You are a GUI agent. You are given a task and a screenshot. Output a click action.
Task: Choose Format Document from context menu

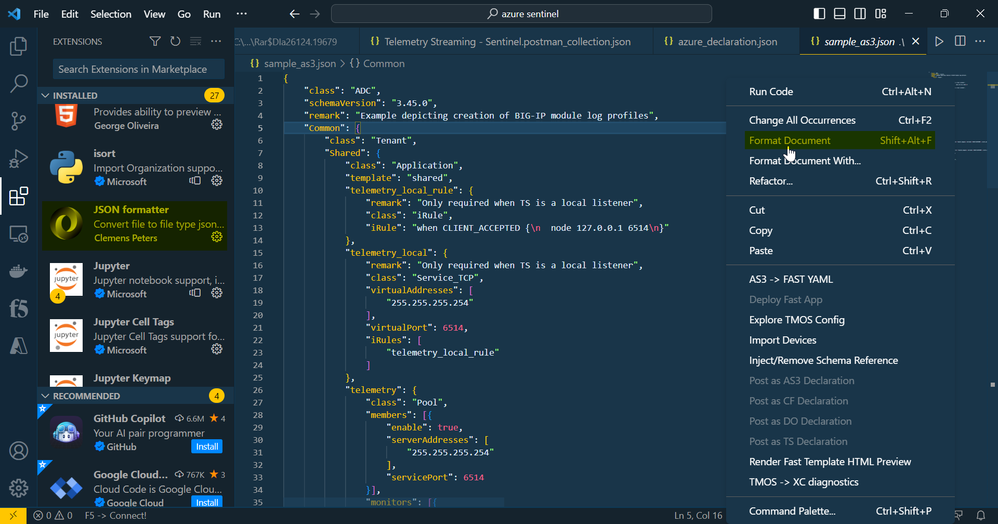(789, 141)
